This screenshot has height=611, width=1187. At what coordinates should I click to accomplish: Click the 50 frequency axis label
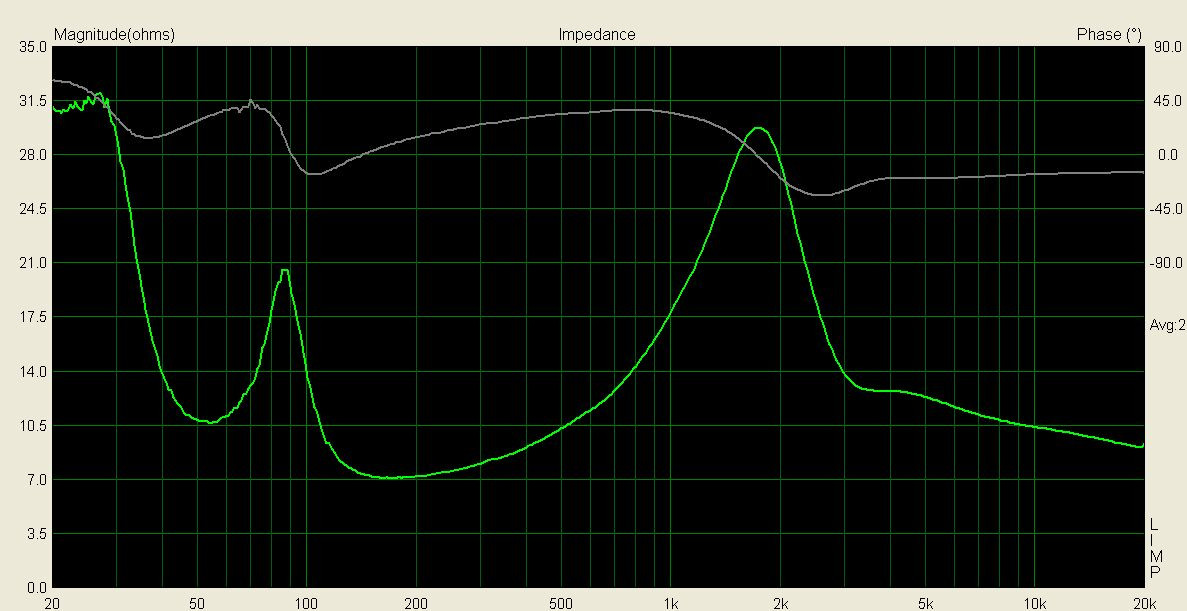click(x=197, y=603)
